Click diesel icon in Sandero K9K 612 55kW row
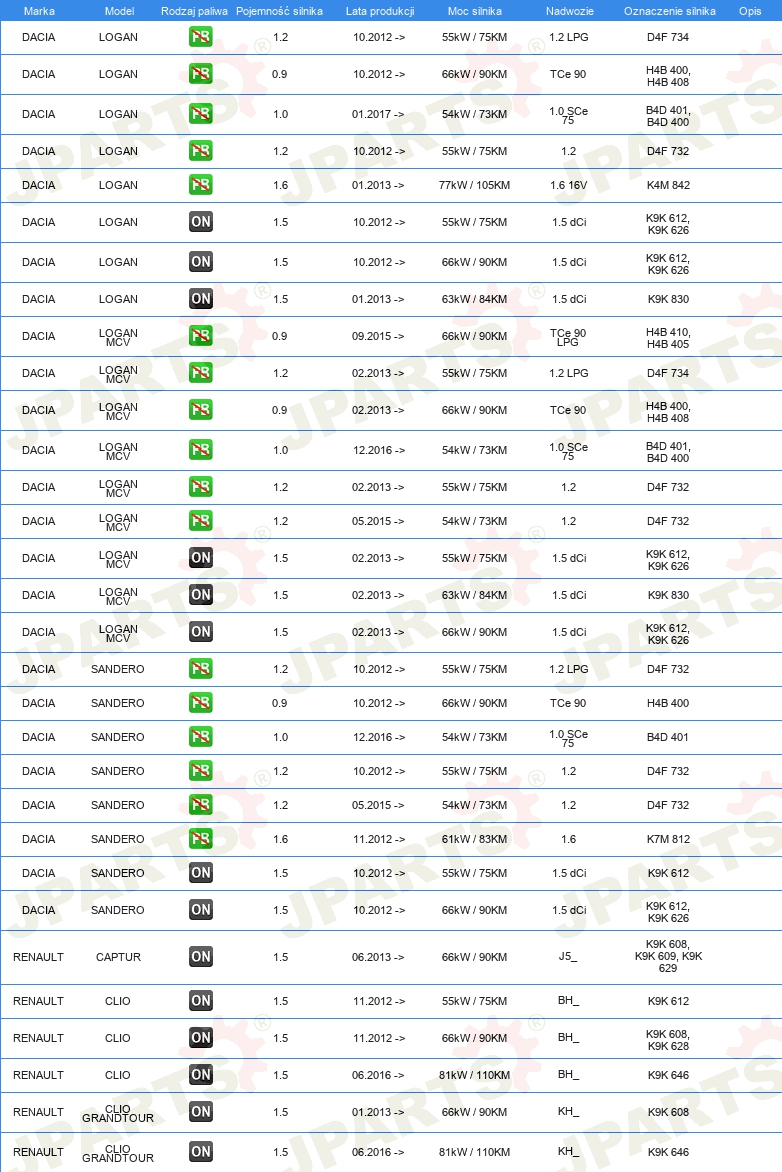The height and width of the screenshot is (1172, 782). (x=200, y=872)
